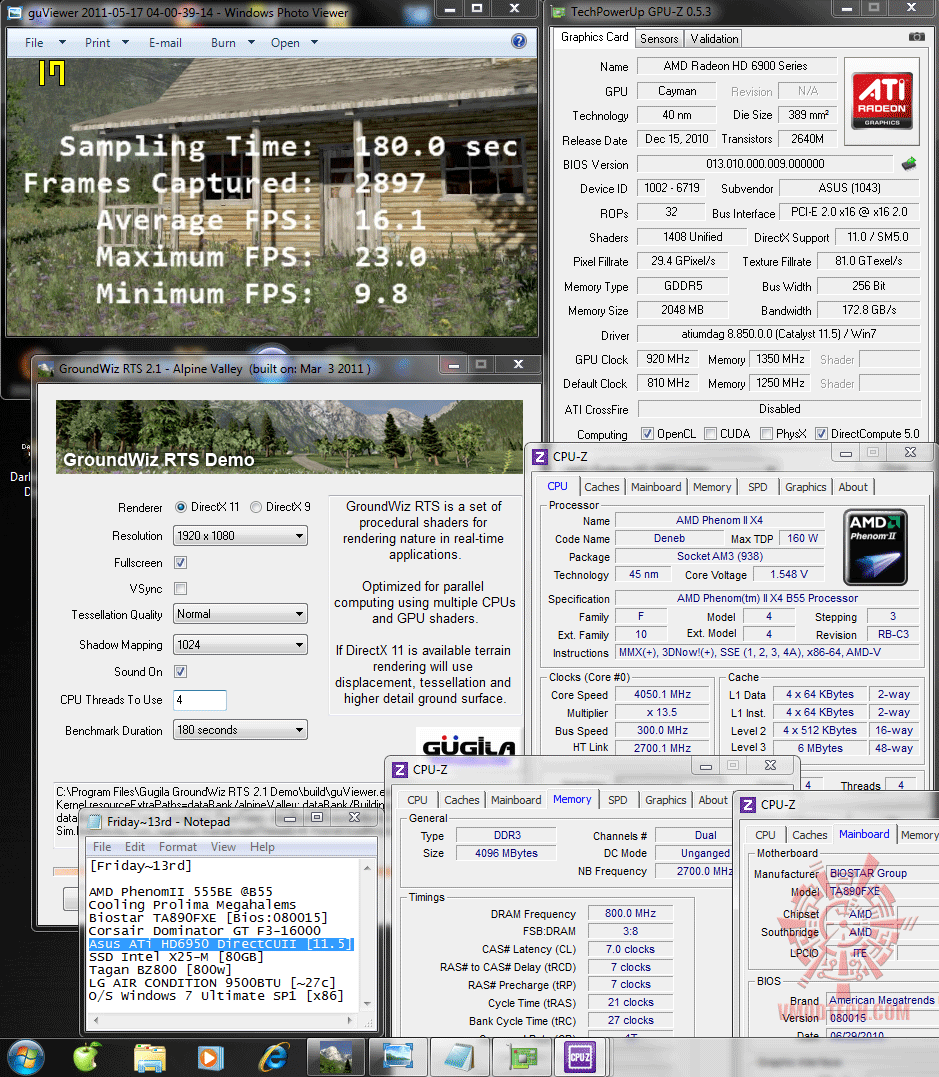Open Windows Explorer folder icon on taskbar
939x1077 pixels.
click(x=150, y=1058)
